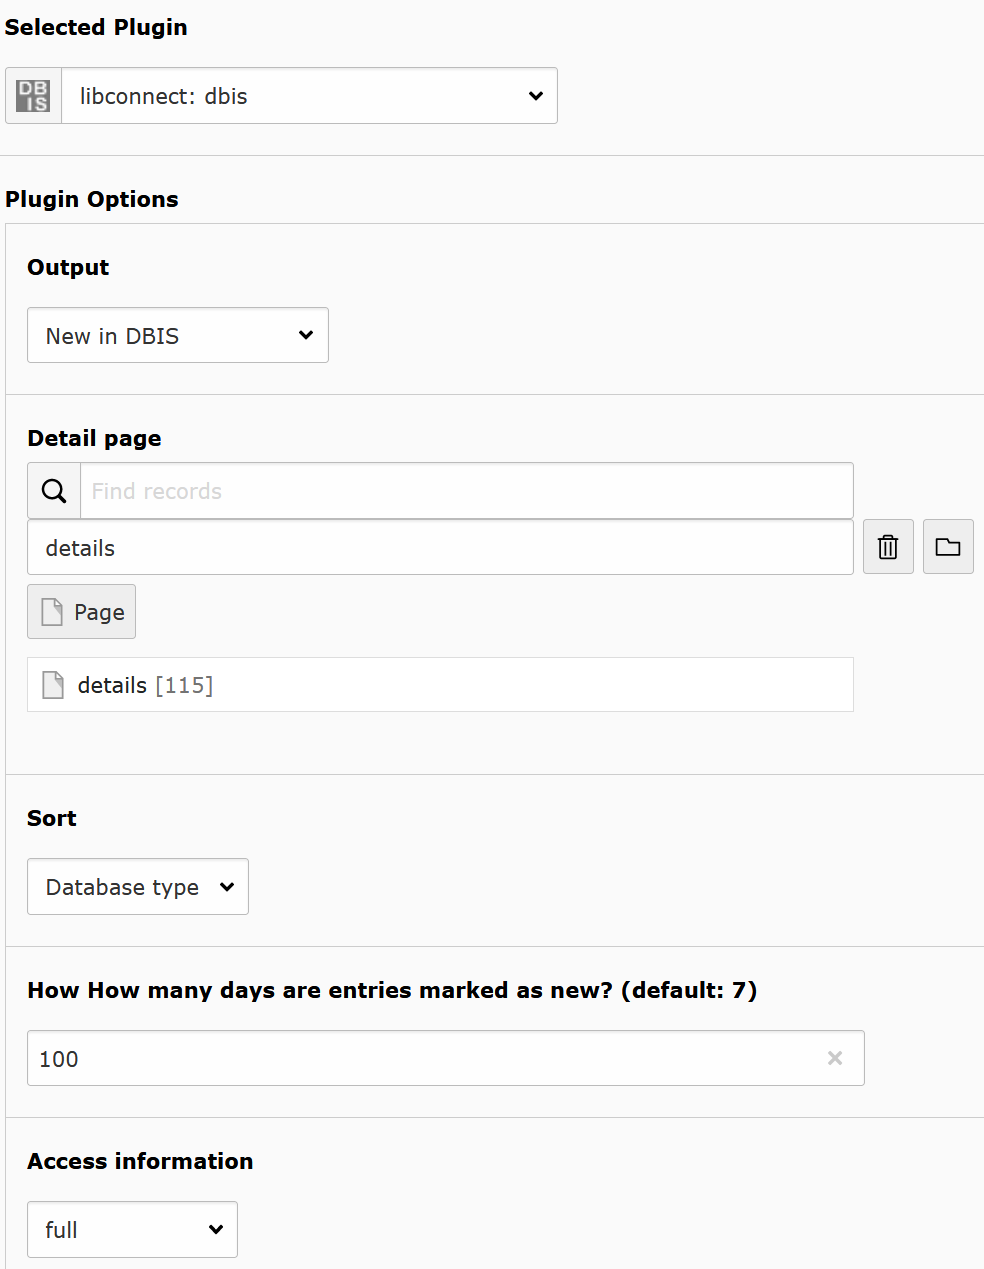Image resolution: width=984 pixels, height=1269 pixels.
Task: Delete the details record using the trash icon
Action: coord(888,546)
